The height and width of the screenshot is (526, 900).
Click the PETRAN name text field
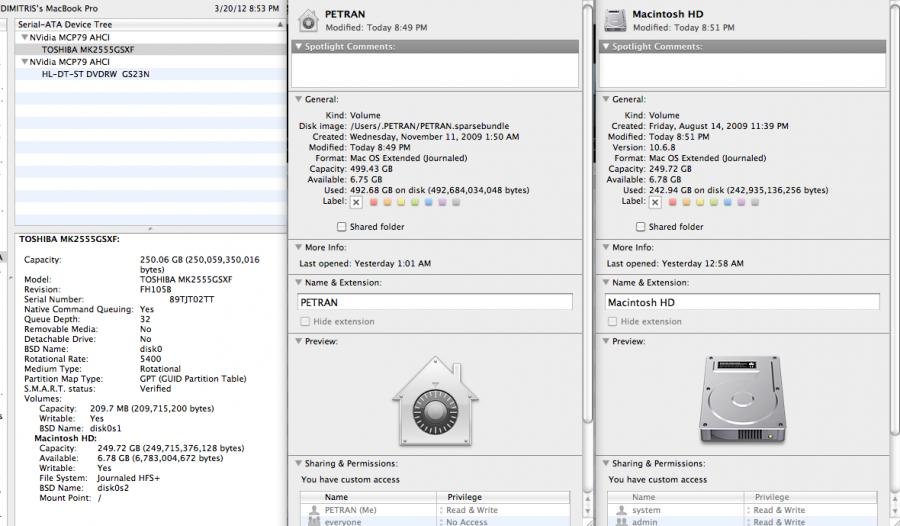(435, 302)
